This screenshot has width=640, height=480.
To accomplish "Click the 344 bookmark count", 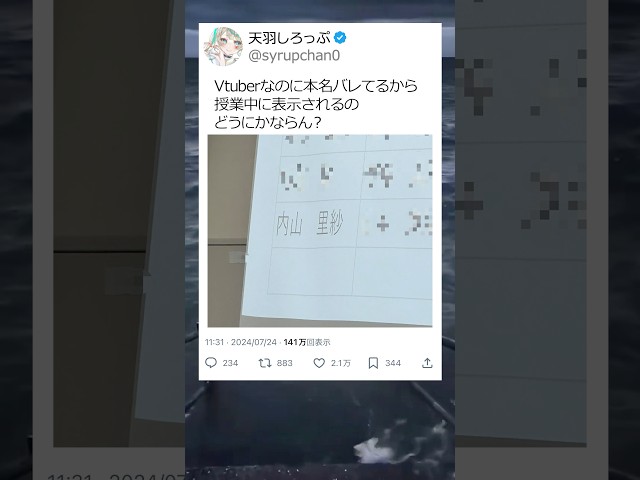I will pyautogui.click(x=393, y=363).
